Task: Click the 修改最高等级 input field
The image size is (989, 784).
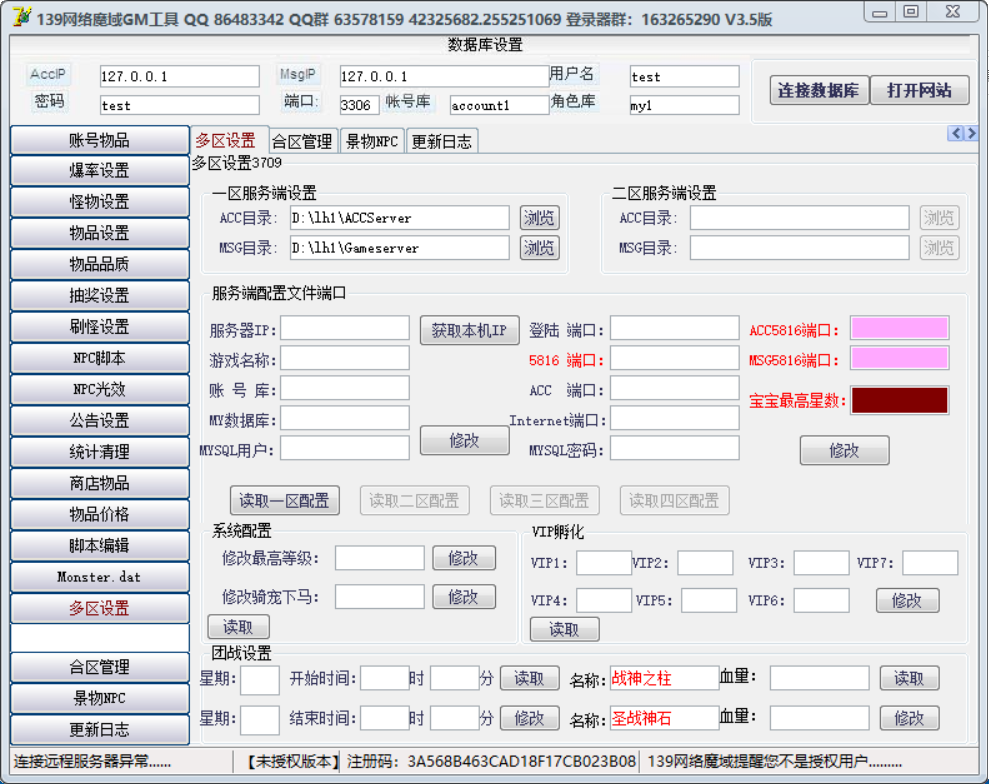Action: pyautogui.click(x=380, y=558)
